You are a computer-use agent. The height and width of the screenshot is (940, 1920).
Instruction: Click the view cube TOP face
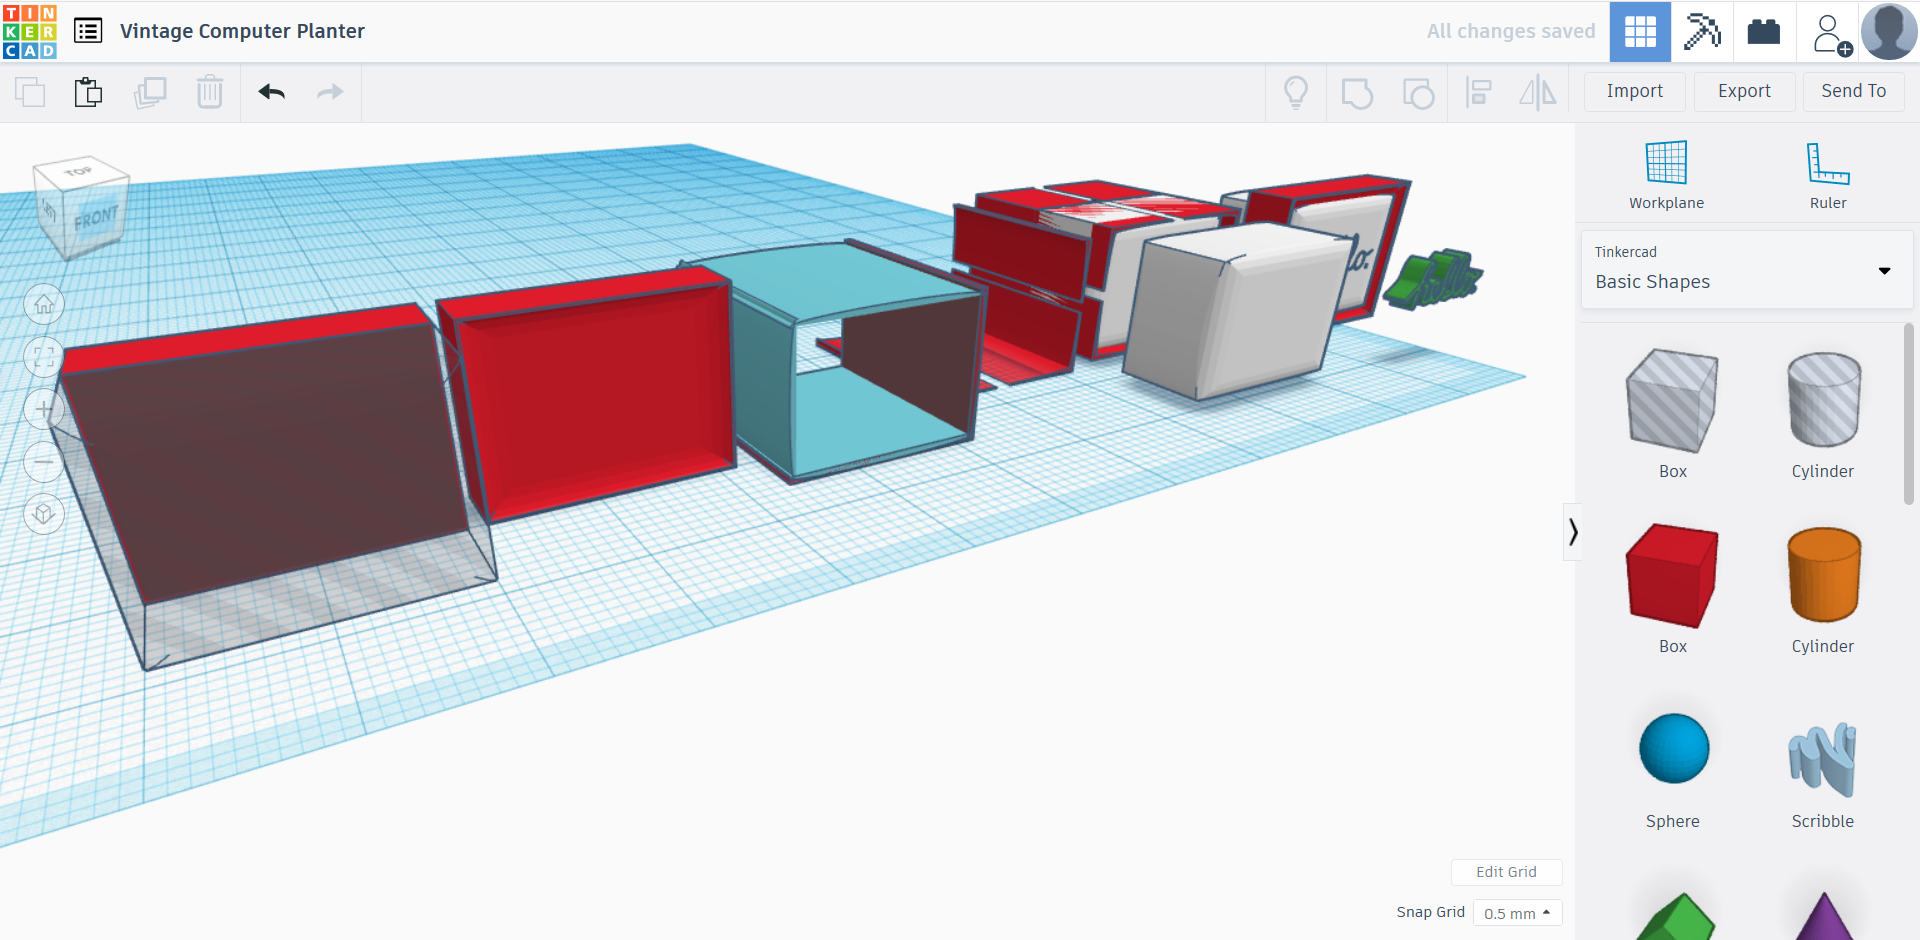[80, 171]
